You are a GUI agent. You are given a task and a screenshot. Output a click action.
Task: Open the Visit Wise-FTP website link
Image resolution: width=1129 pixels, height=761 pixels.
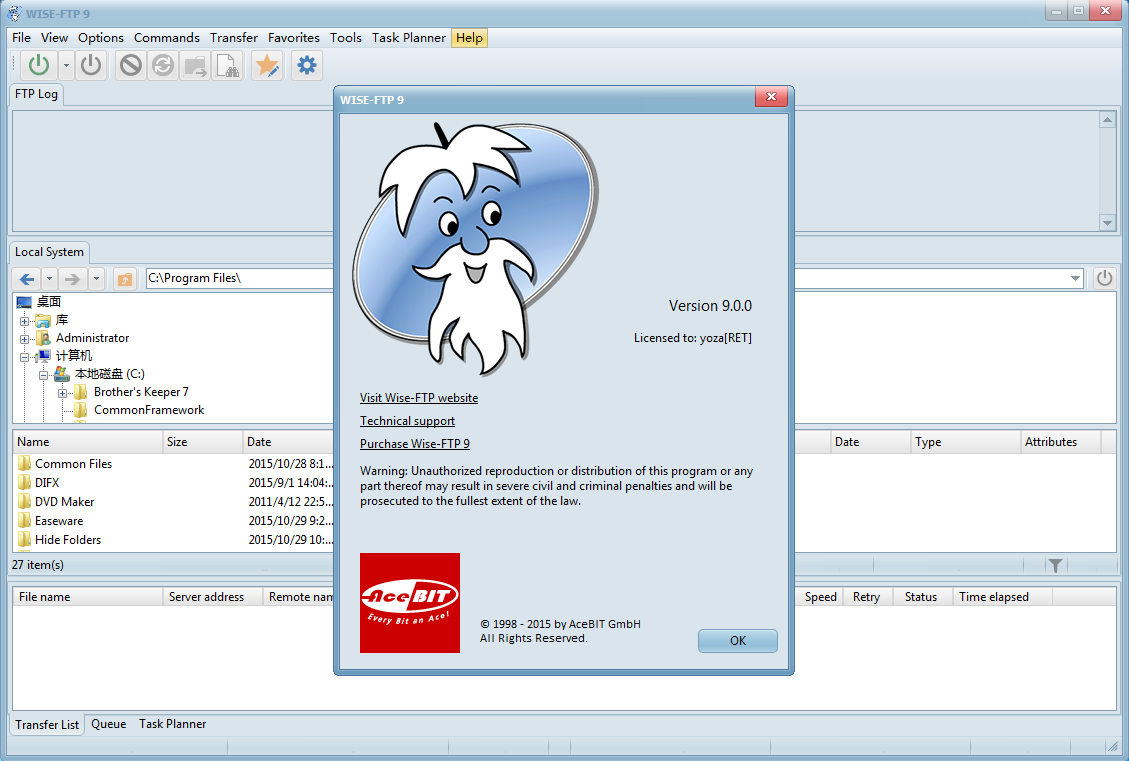pos(418,398)
